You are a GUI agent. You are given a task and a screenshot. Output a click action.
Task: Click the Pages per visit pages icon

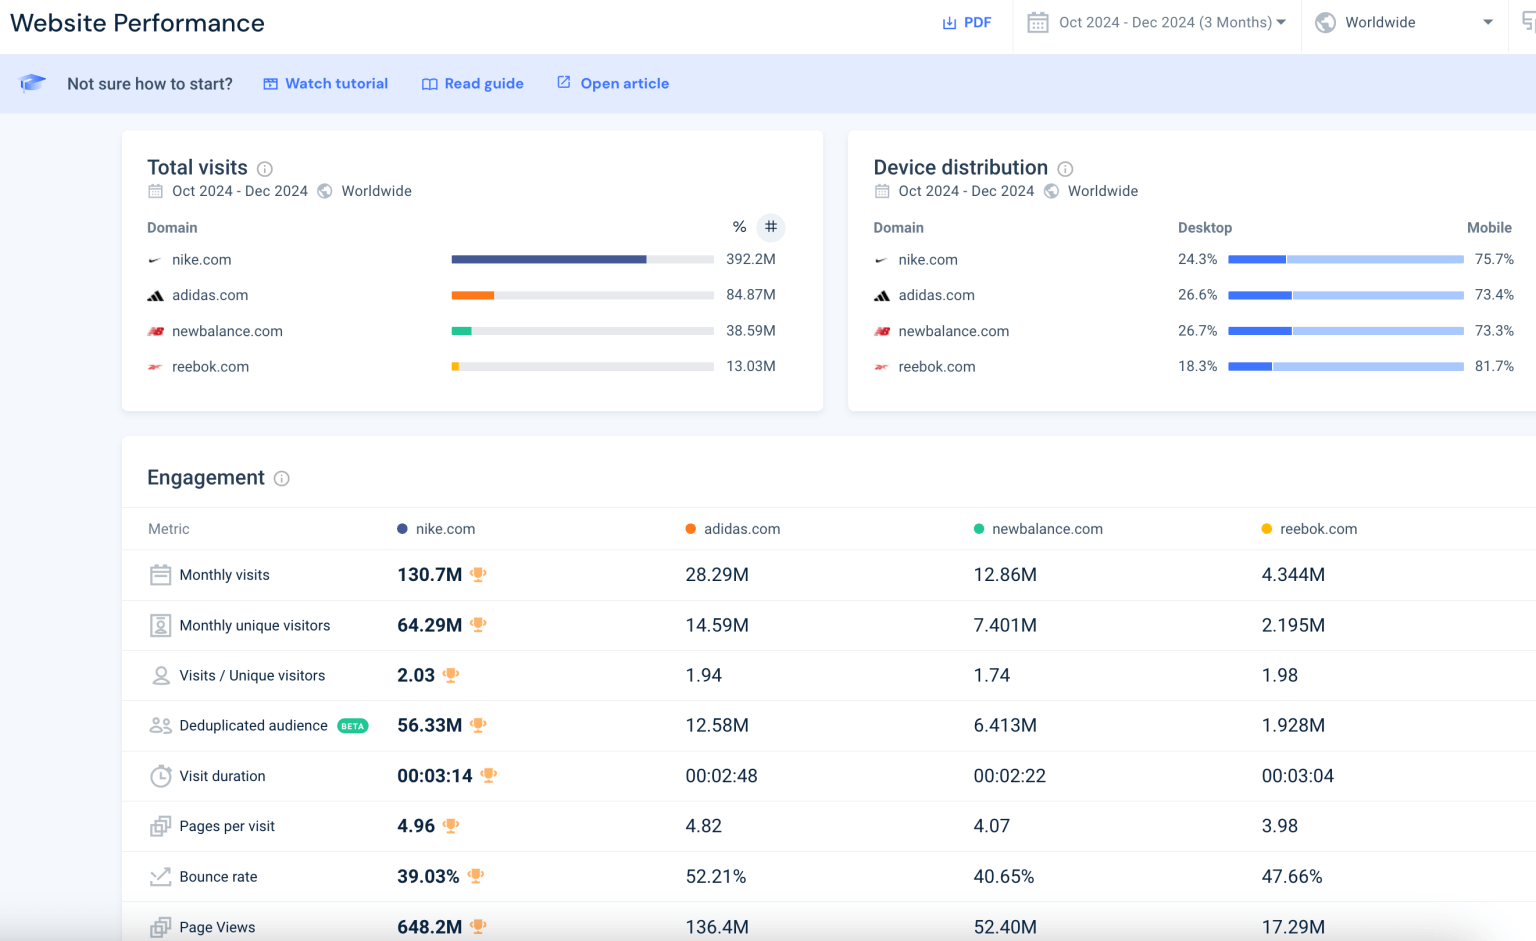point(160,826)
